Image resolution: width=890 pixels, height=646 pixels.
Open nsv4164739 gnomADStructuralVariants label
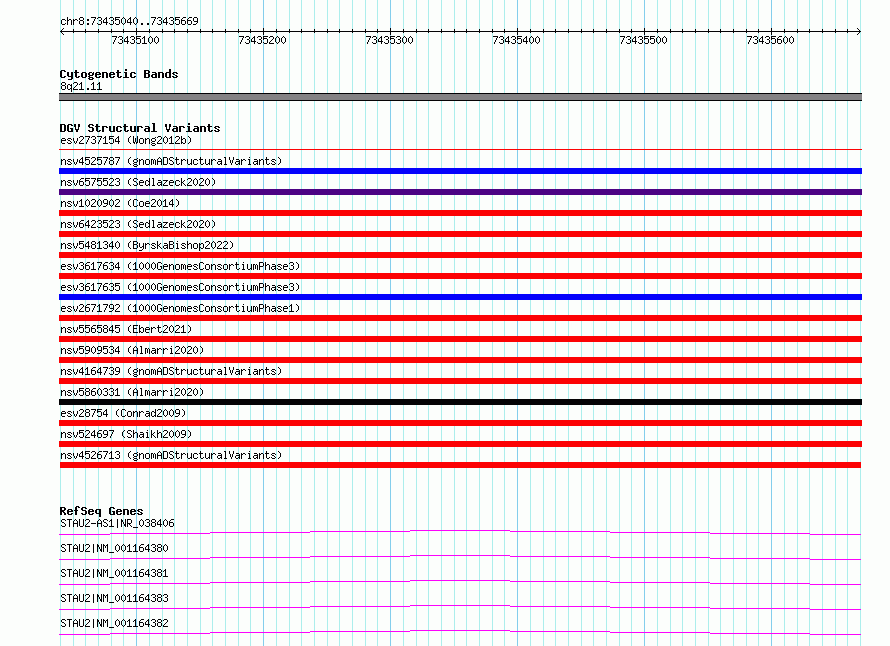(171, 371)
